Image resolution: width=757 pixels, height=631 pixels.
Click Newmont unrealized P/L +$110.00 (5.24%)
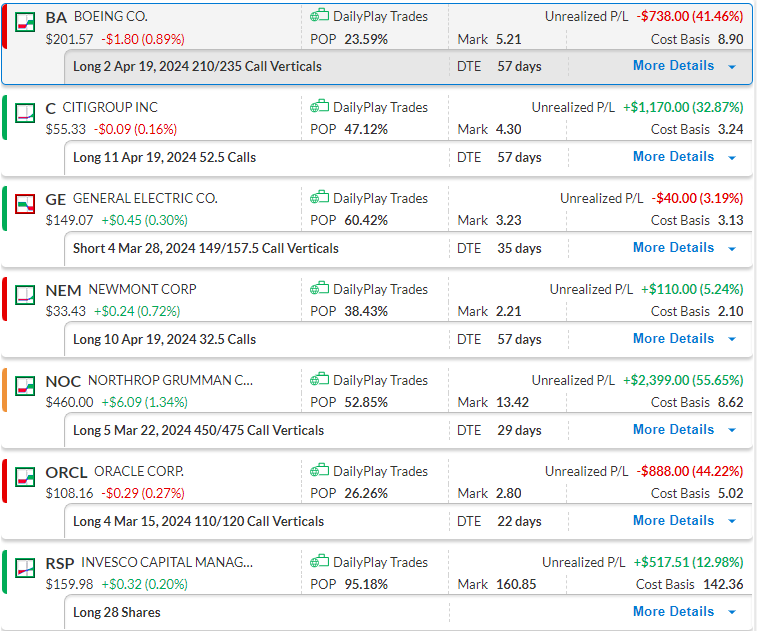click(692, 289)
